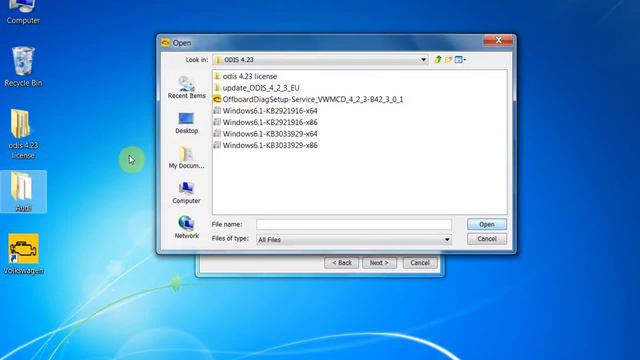Select Windows6.1-KB3033929-x86 file

point(265,145)
